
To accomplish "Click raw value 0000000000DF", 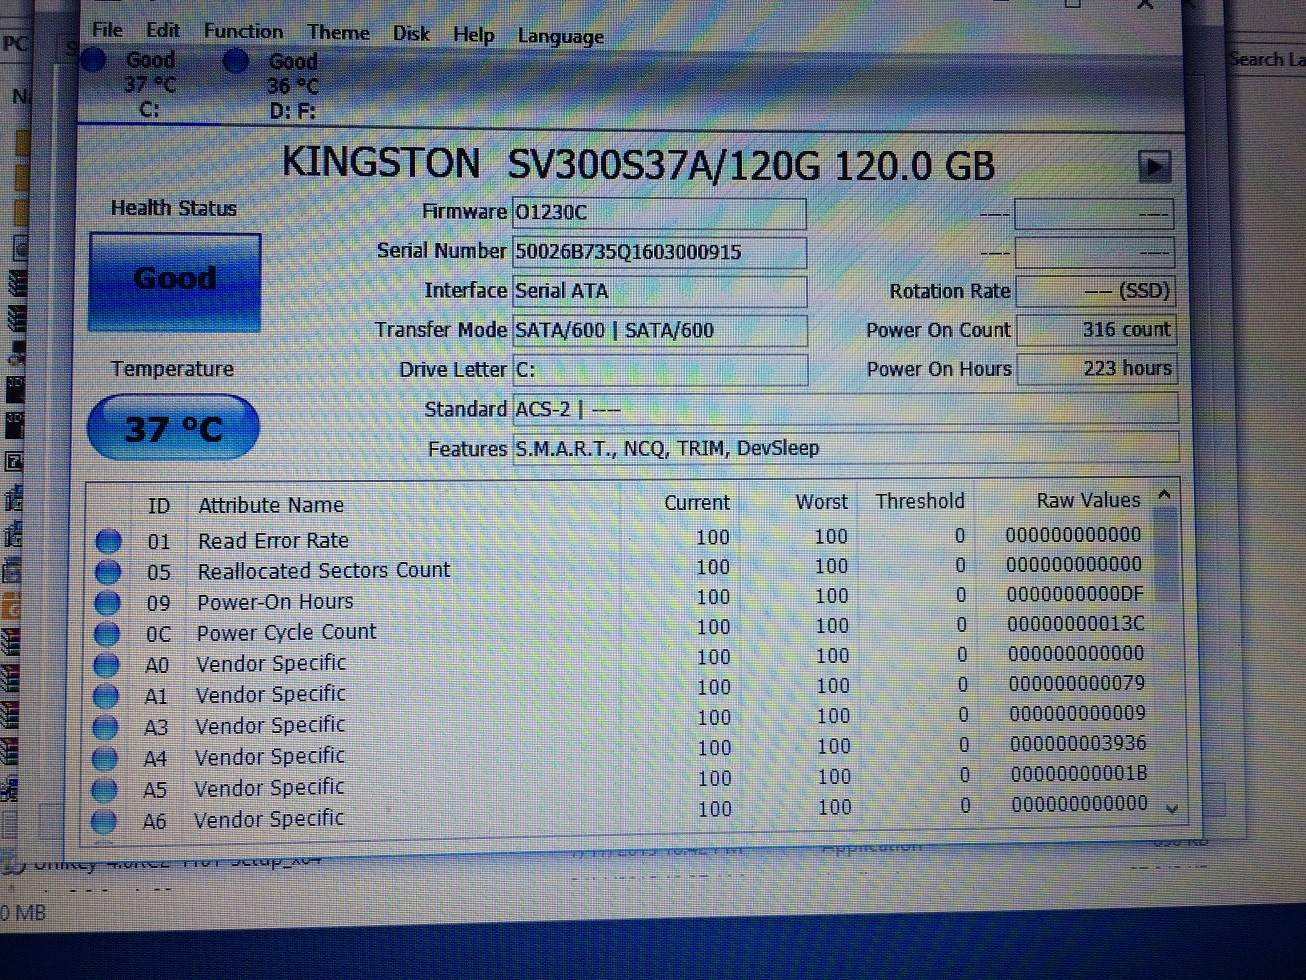I will [x=1075, y=594].
